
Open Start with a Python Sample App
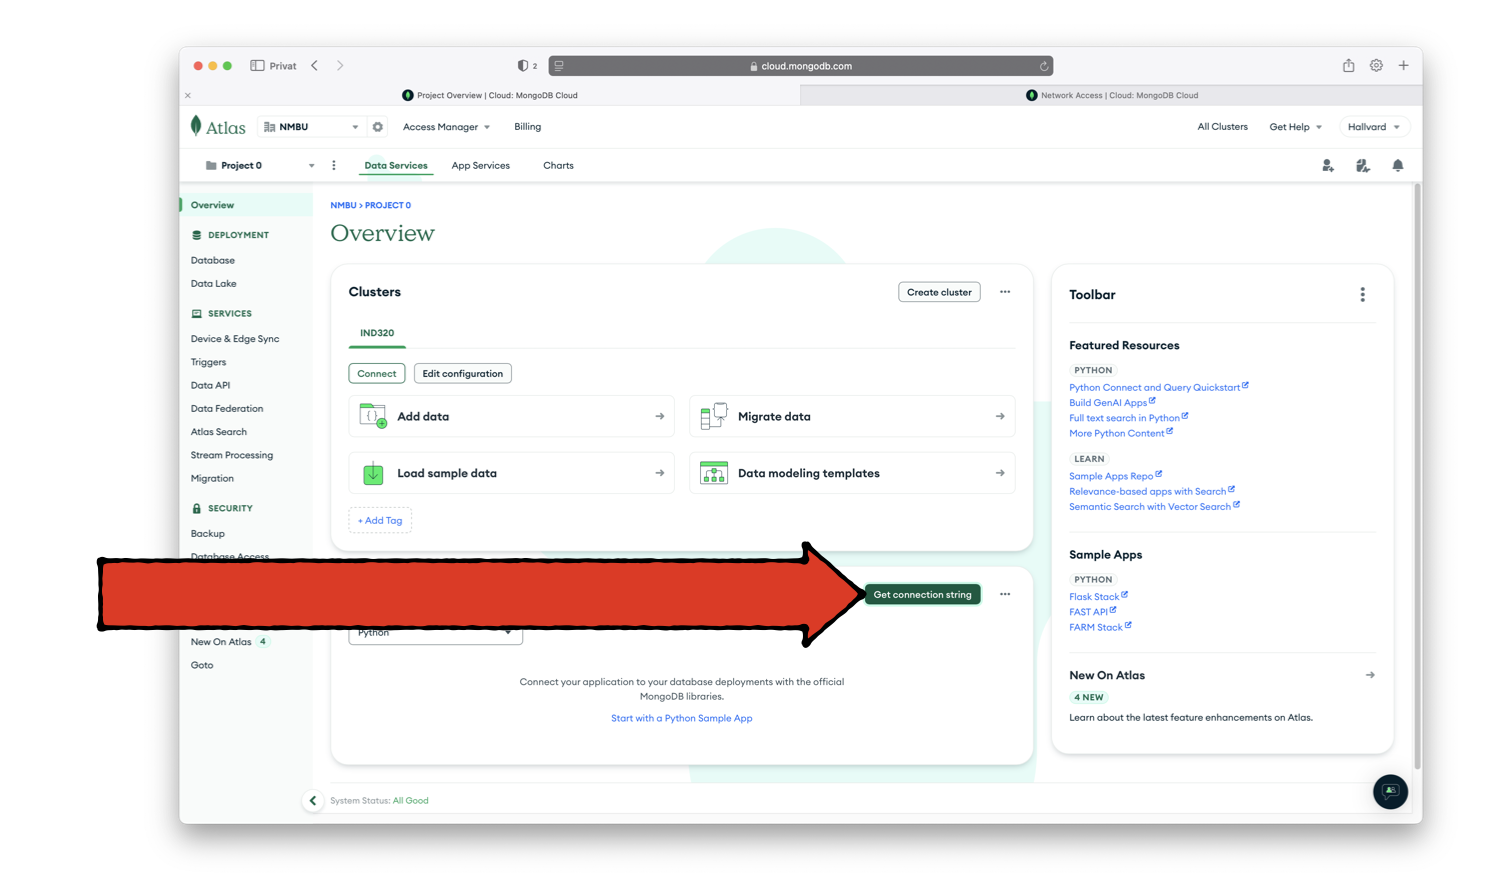click(682, 718)
